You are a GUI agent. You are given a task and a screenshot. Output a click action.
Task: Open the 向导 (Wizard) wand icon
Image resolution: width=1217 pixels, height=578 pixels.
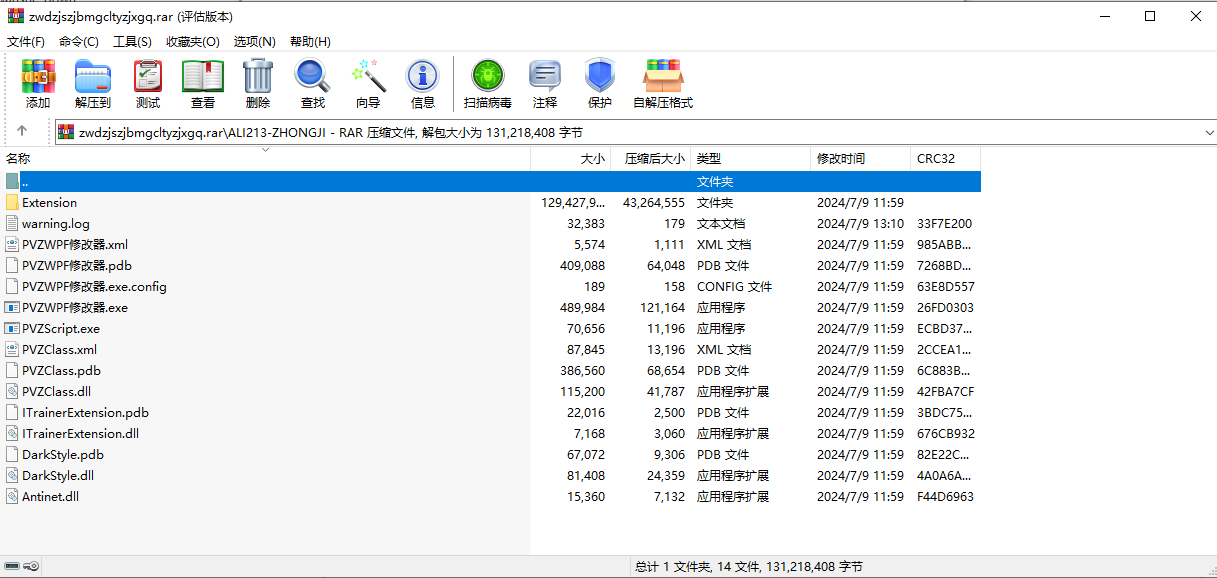click(368, 76)
